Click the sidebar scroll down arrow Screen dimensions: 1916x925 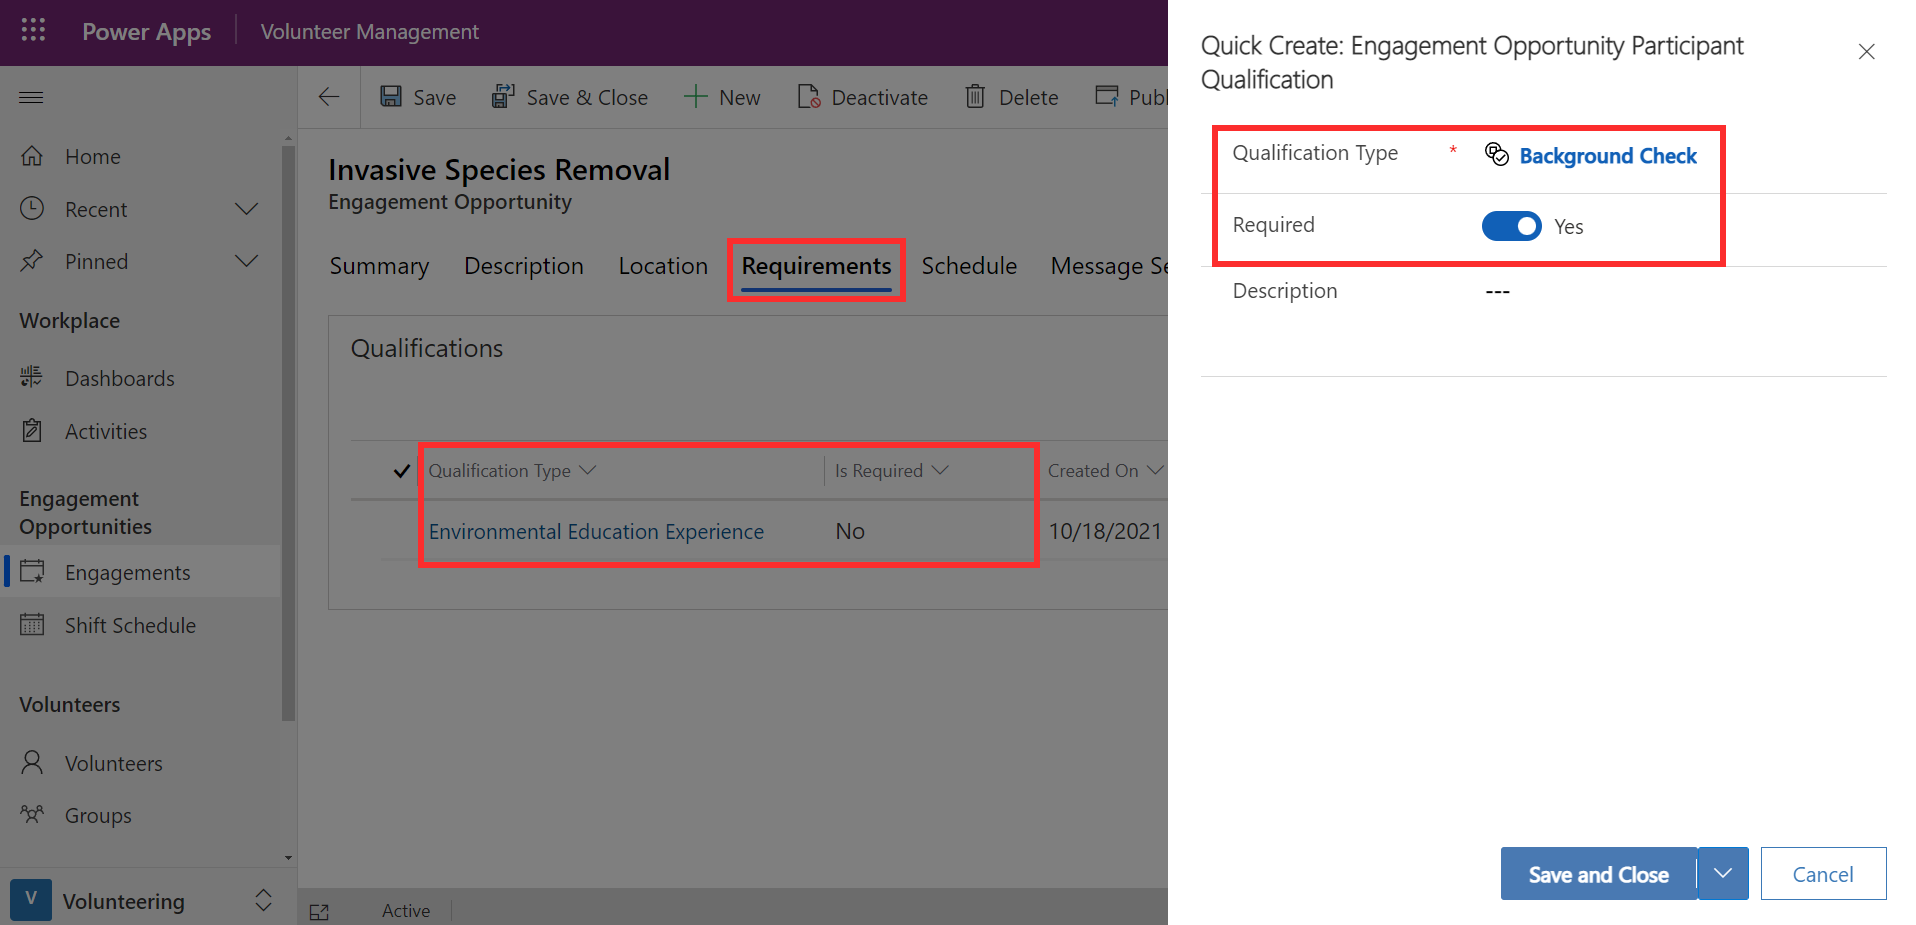click(288, 857)
